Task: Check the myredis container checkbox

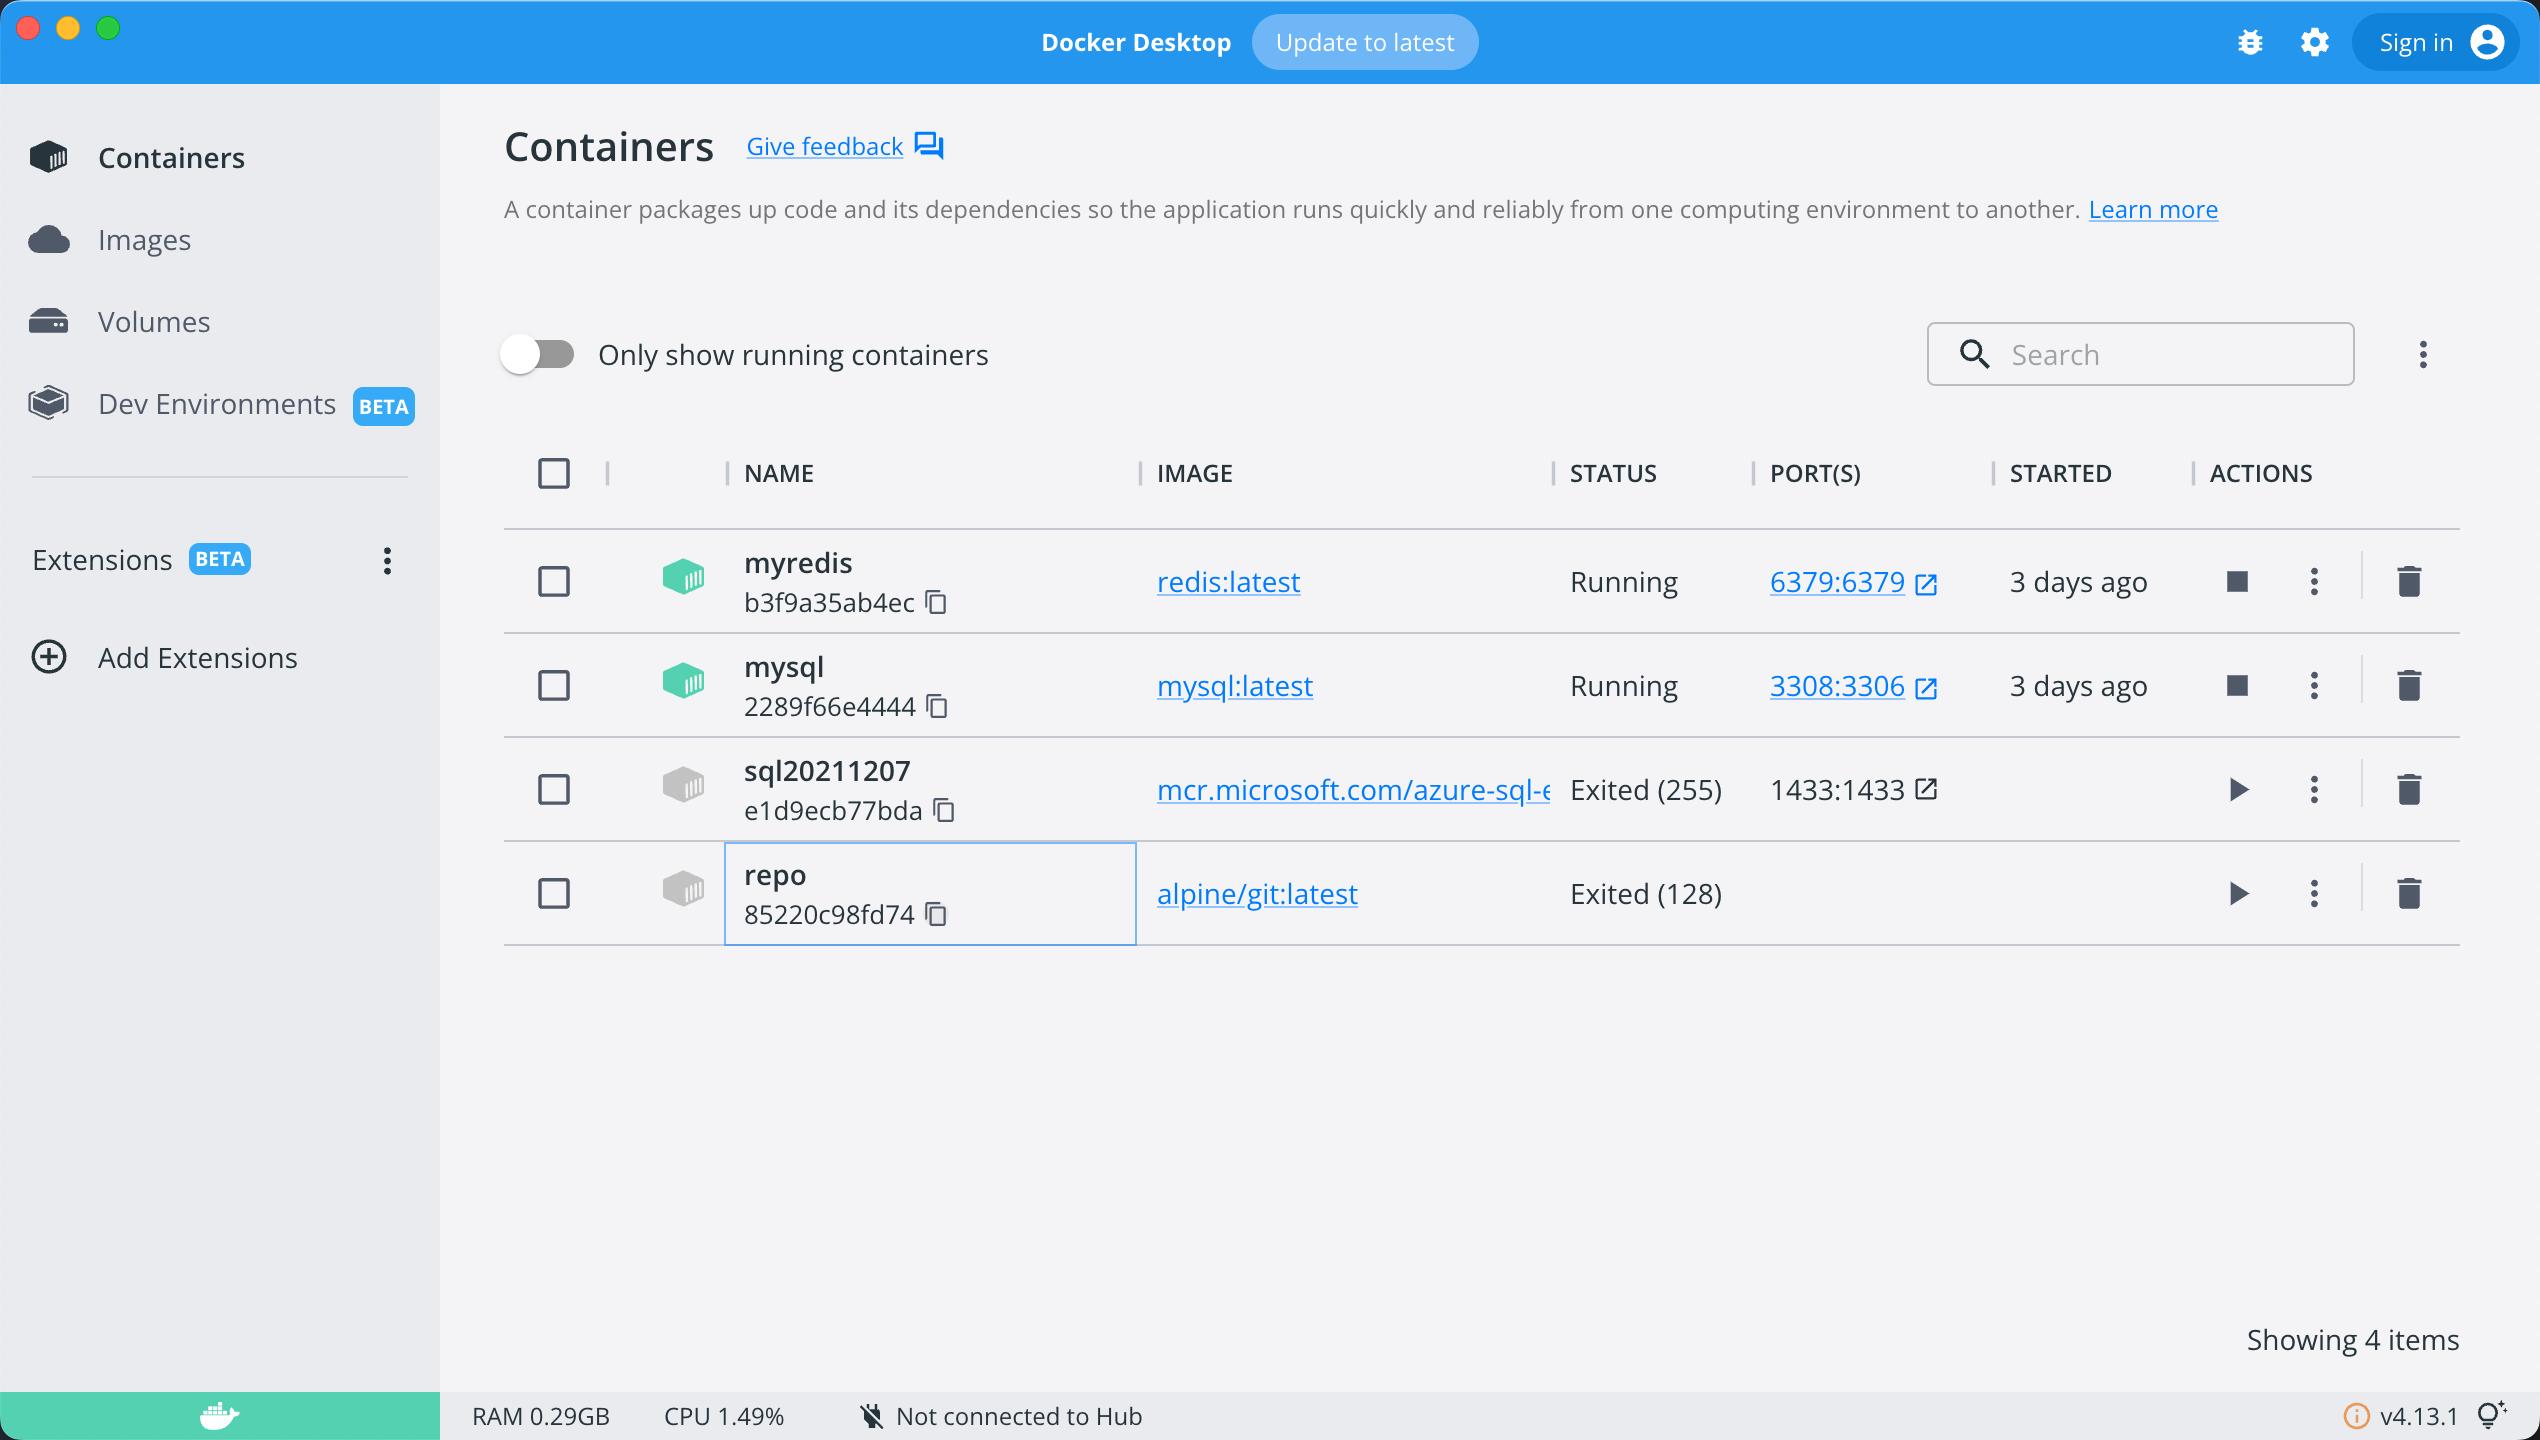Action: click(x=554, y=581)
